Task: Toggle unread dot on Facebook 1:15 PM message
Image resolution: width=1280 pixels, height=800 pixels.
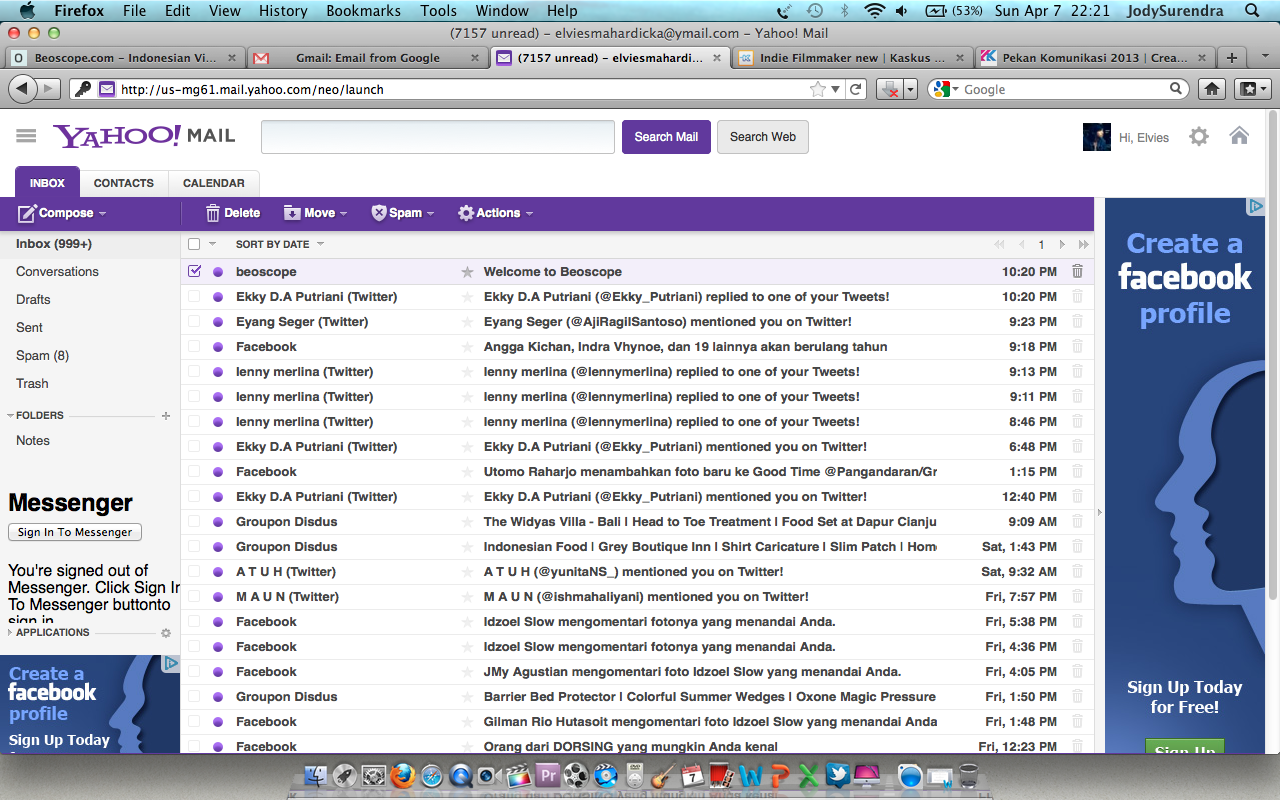Action: pos(218,472)
